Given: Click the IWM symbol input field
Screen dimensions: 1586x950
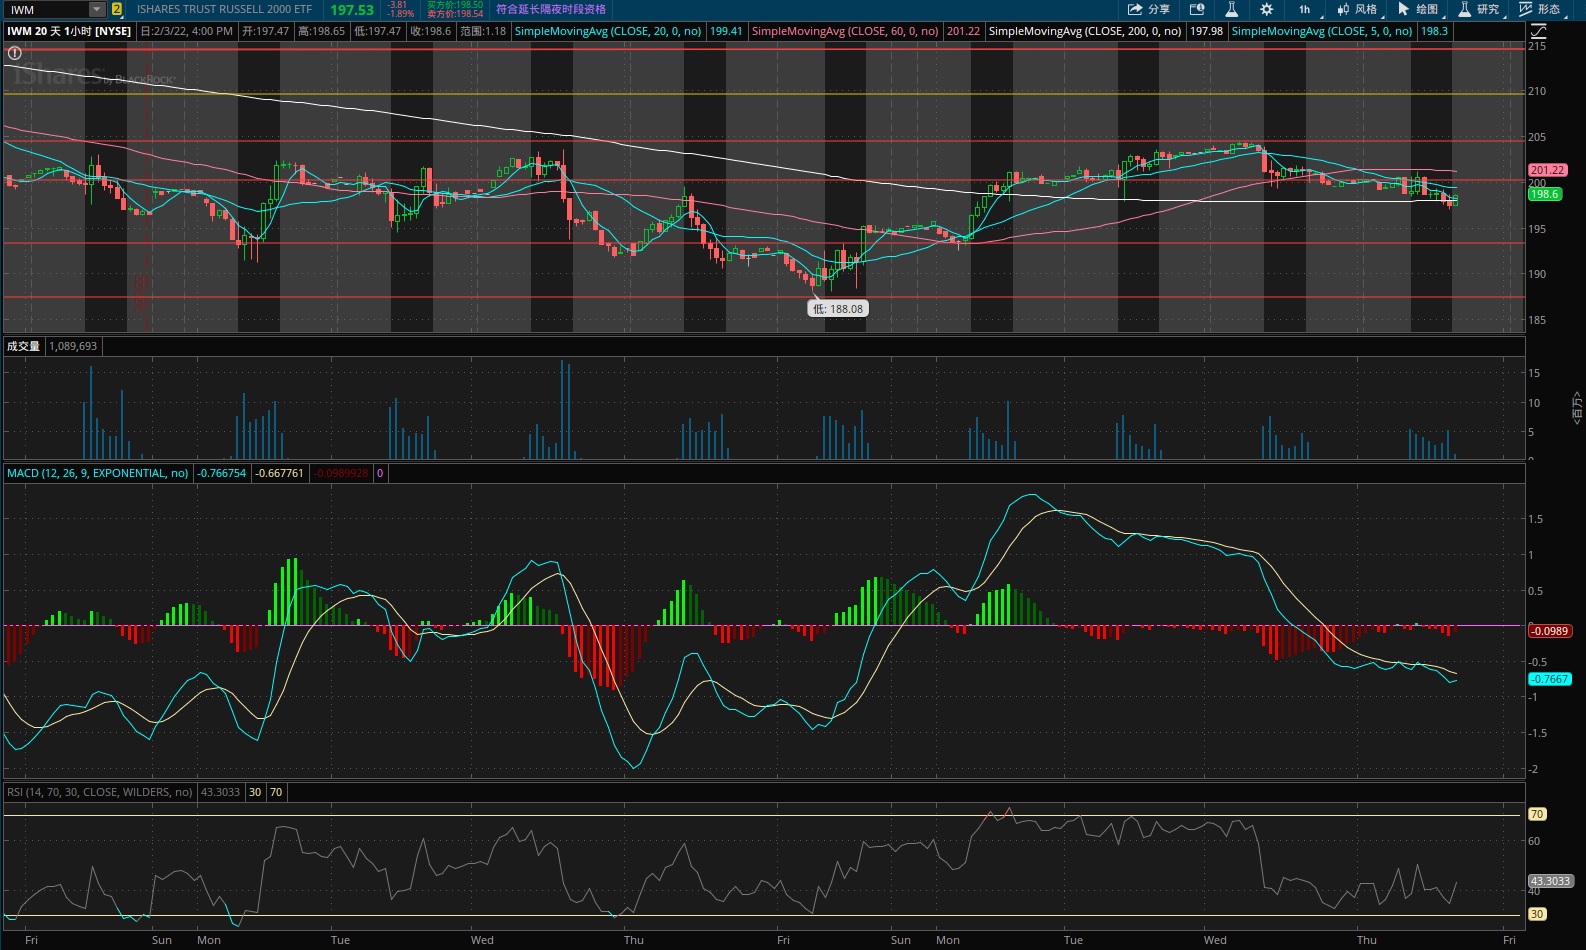Looking at the screenshot, I should coord(47,9).
